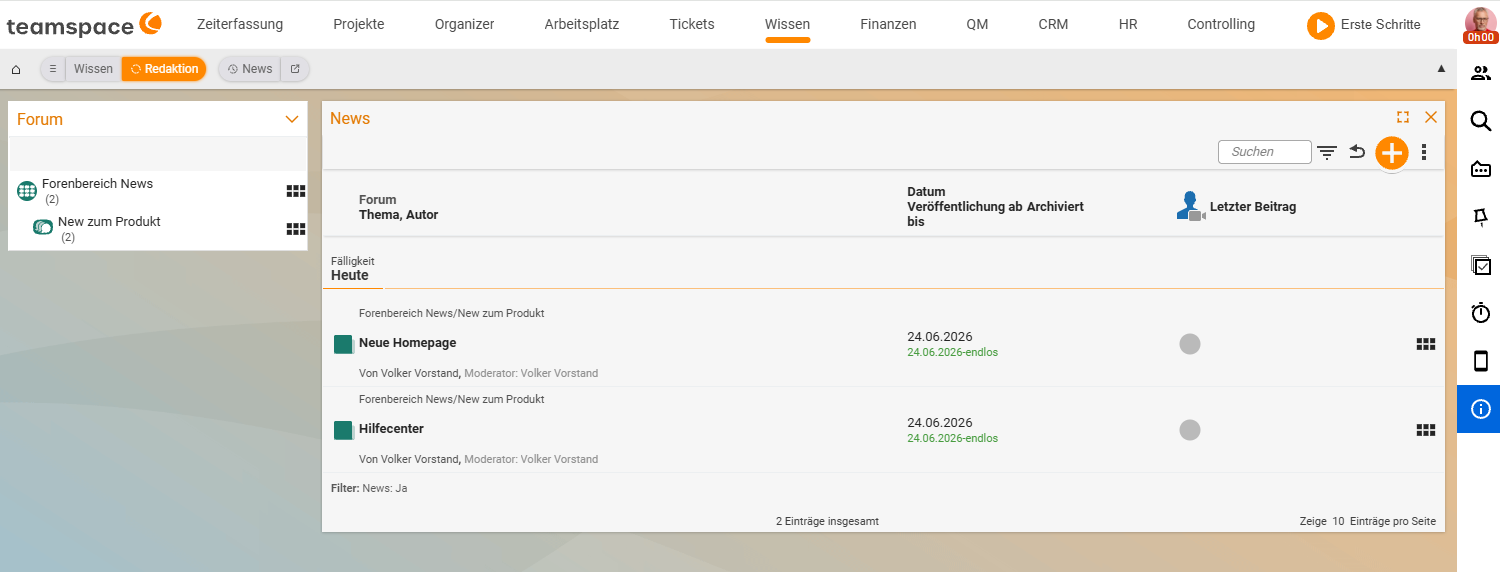Screen dimensions: 1500x572
Task: Open the search magnifier in right sidebar
Action: (1481, 121)
